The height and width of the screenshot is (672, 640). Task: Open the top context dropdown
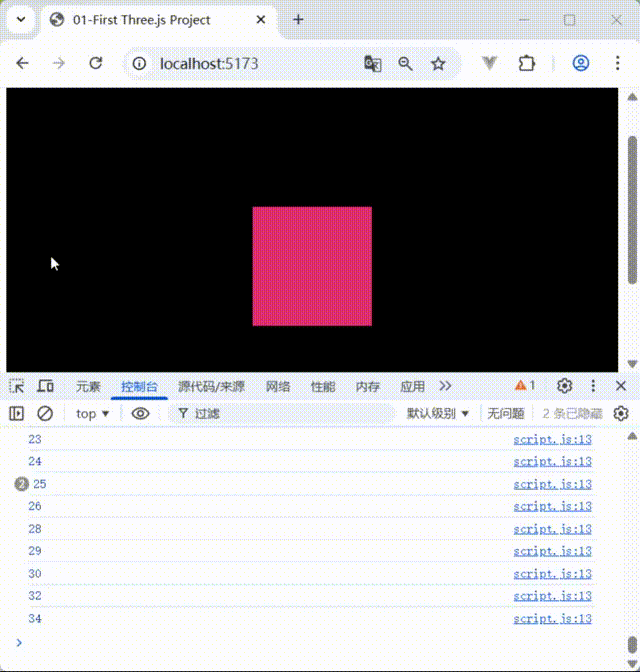(x=92, y=414)
